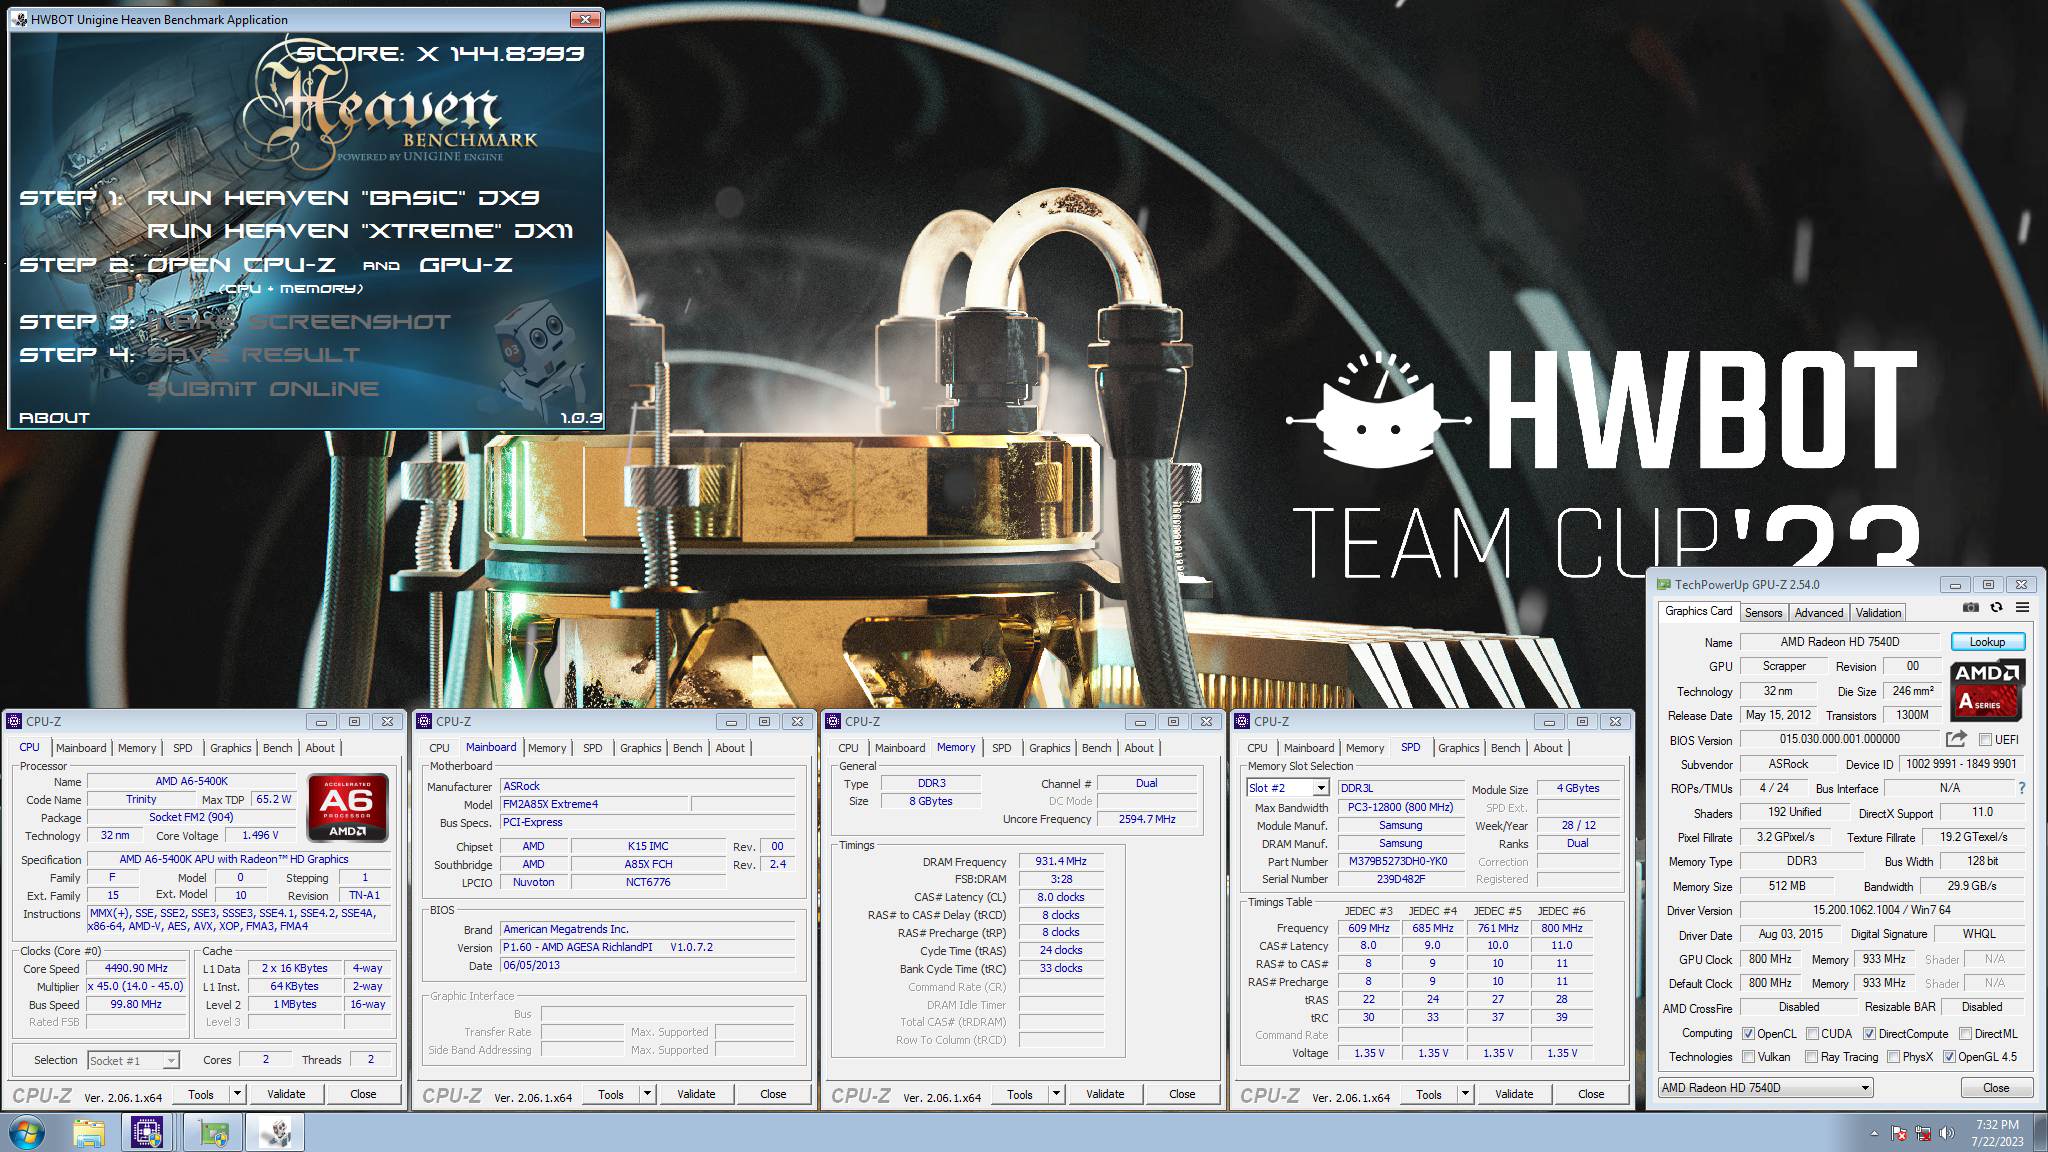
Task: Toggle the Vulkan checkbox
Action: point(1748,1057)
